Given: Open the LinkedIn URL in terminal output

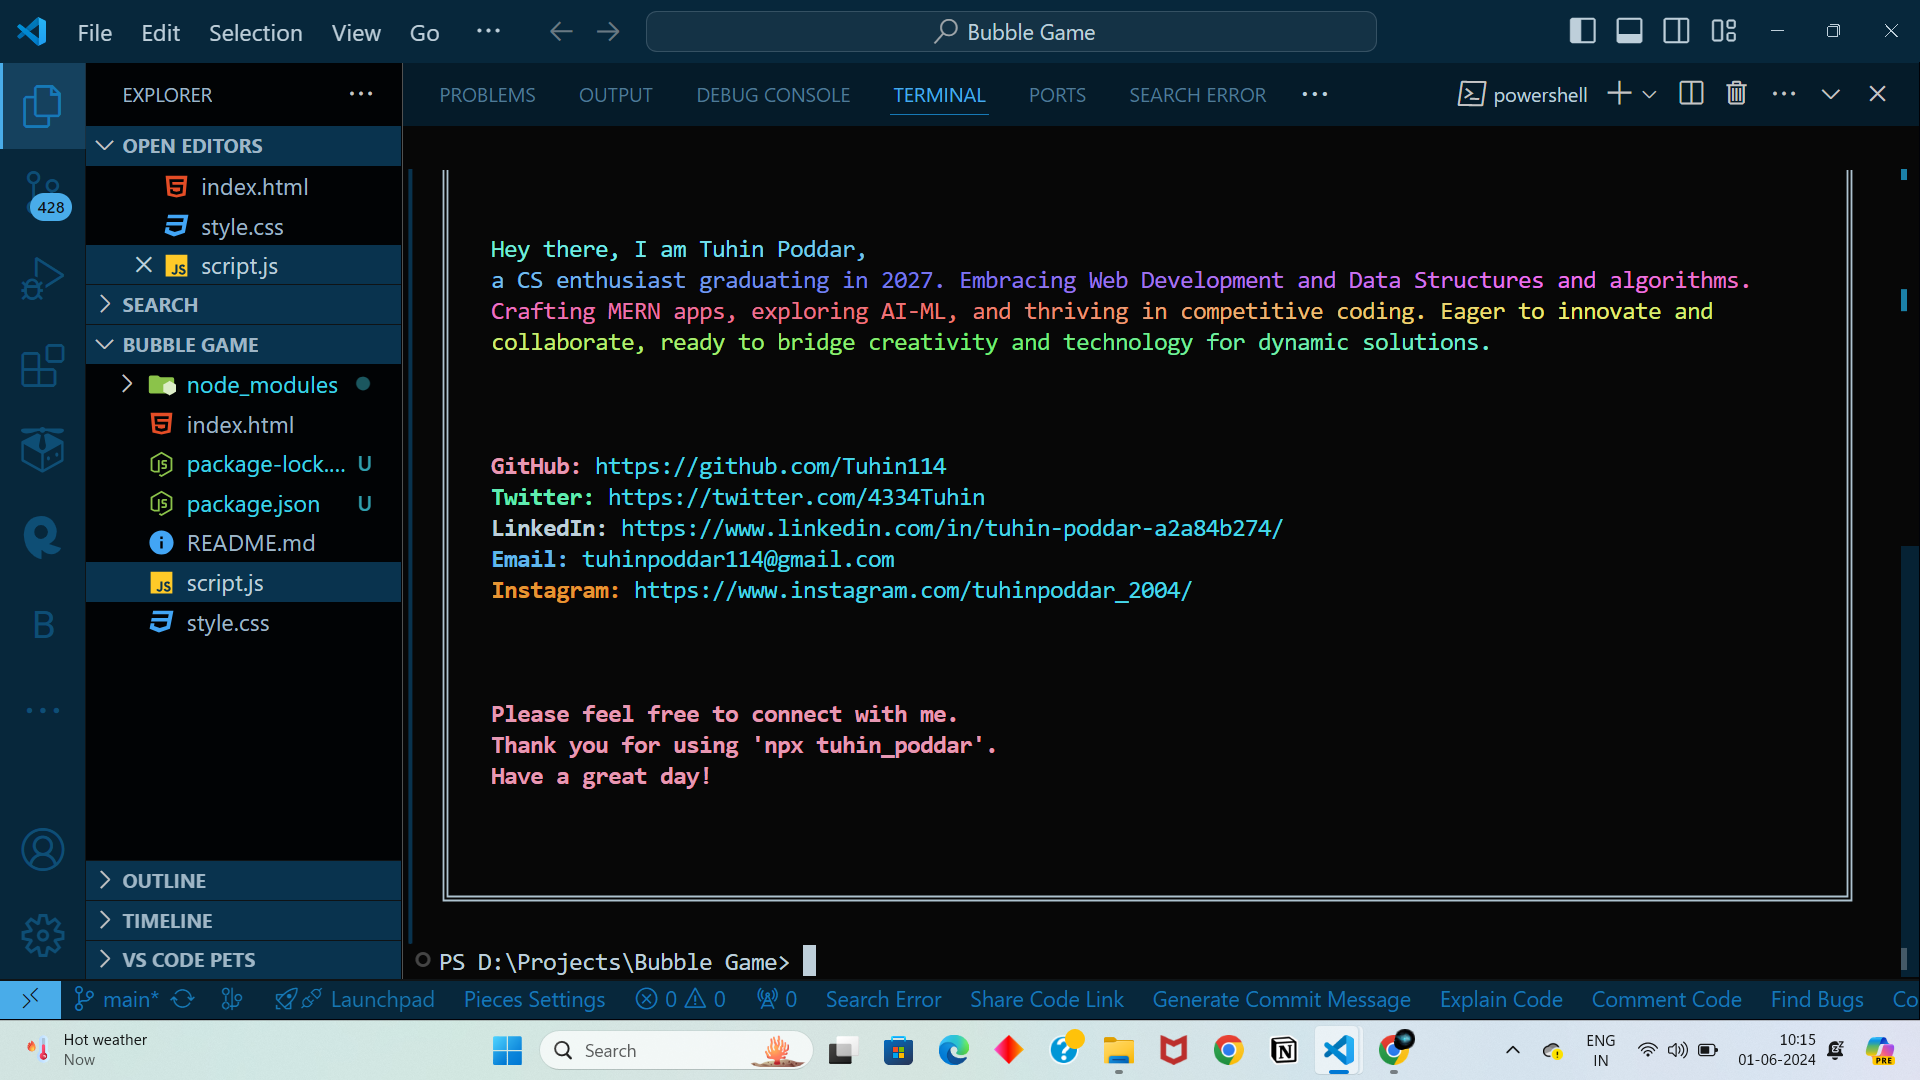Looking at the screenshot, I should 952,528.
